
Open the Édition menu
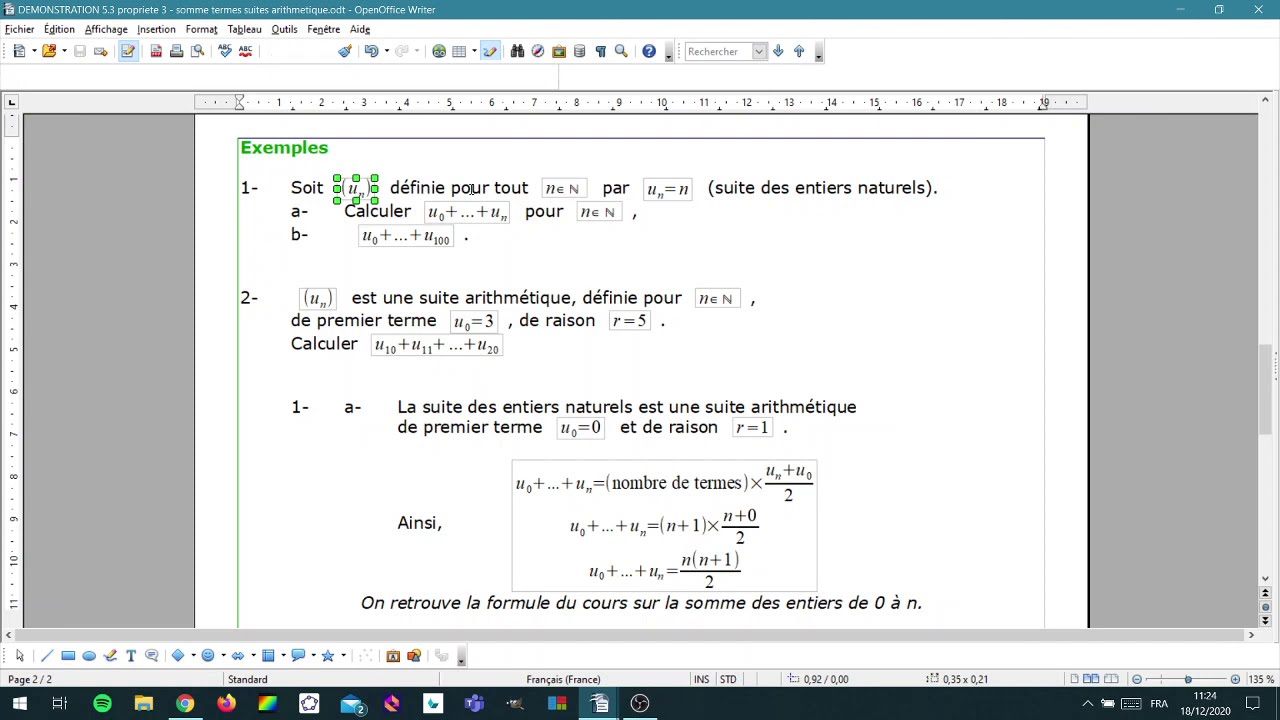(59, 29)
